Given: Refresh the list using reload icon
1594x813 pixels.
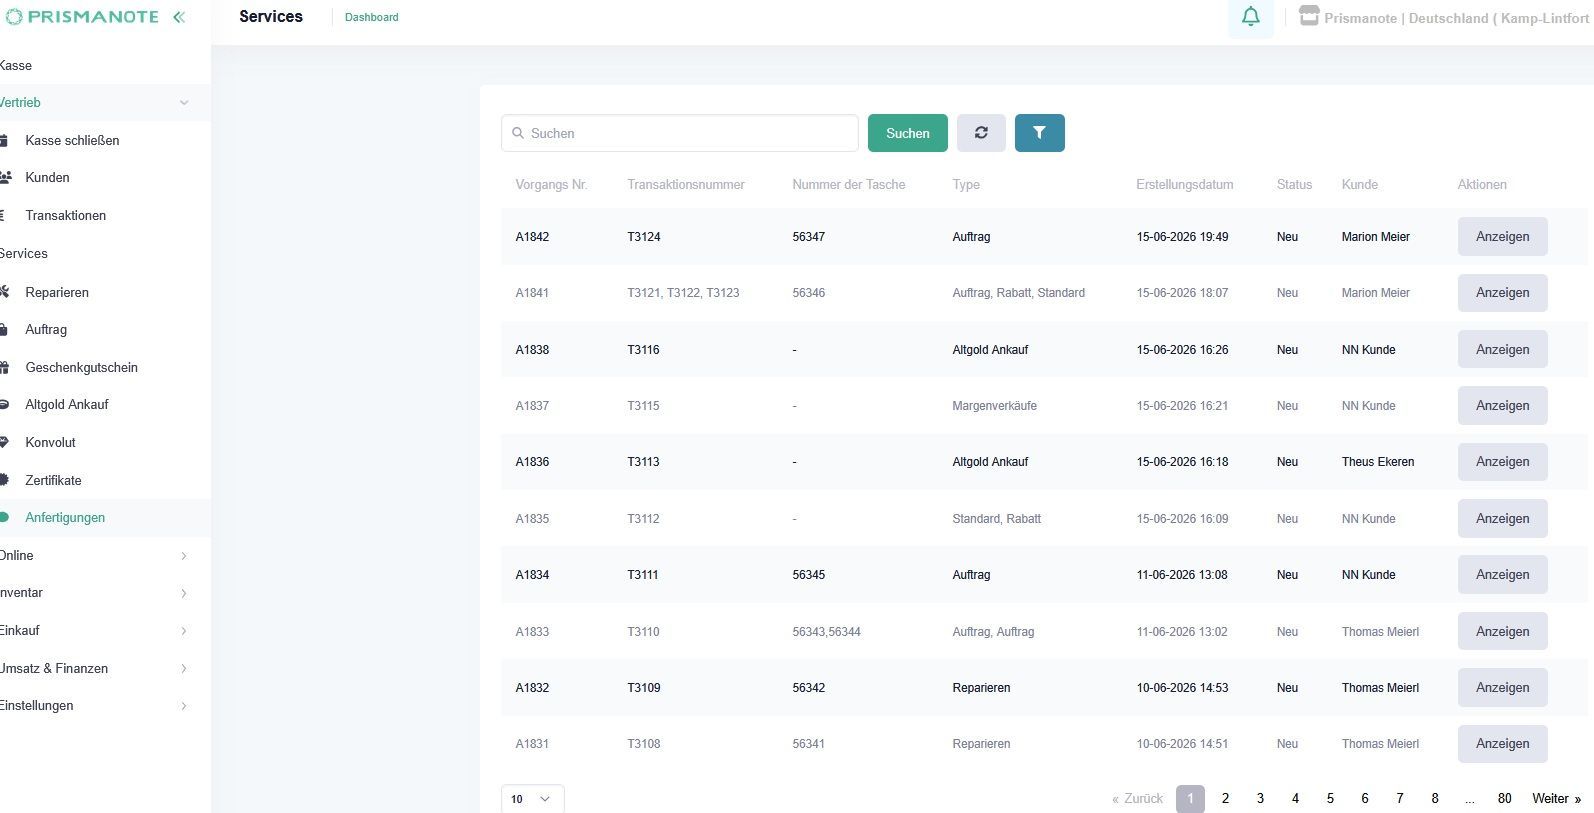Looking at the screenshot, I should point(981,133).
